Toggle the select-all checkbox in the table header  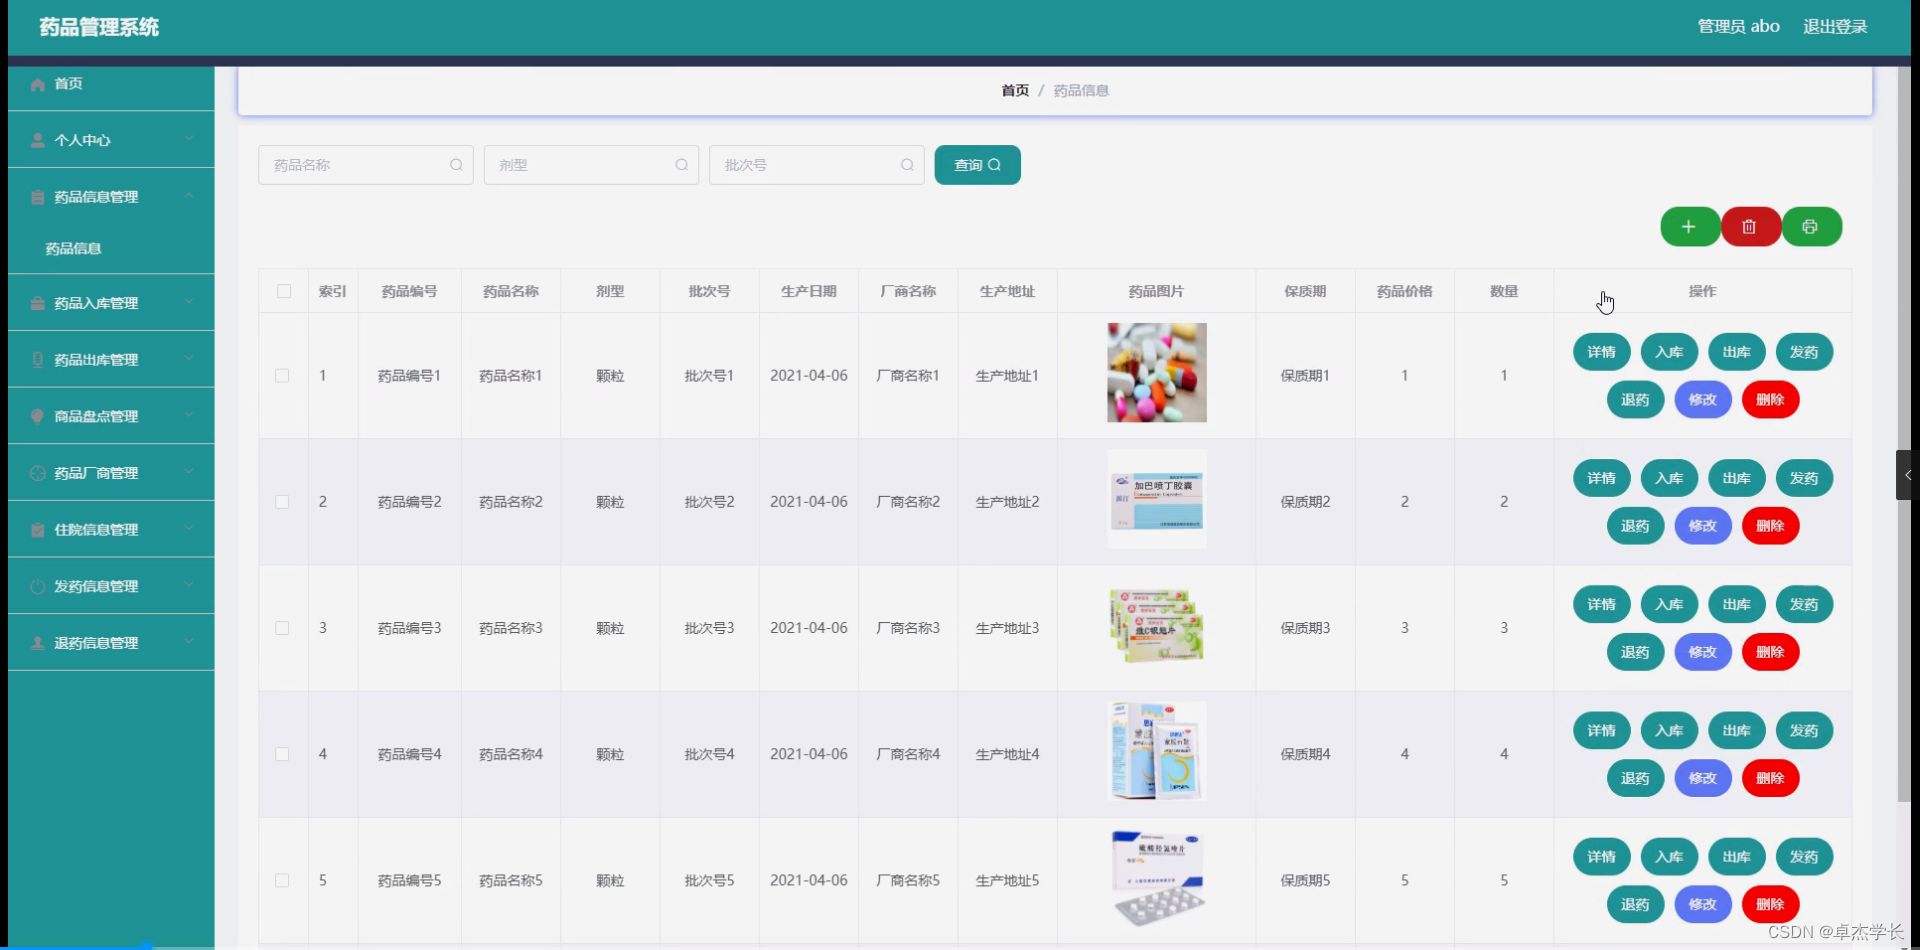(283, 291)
